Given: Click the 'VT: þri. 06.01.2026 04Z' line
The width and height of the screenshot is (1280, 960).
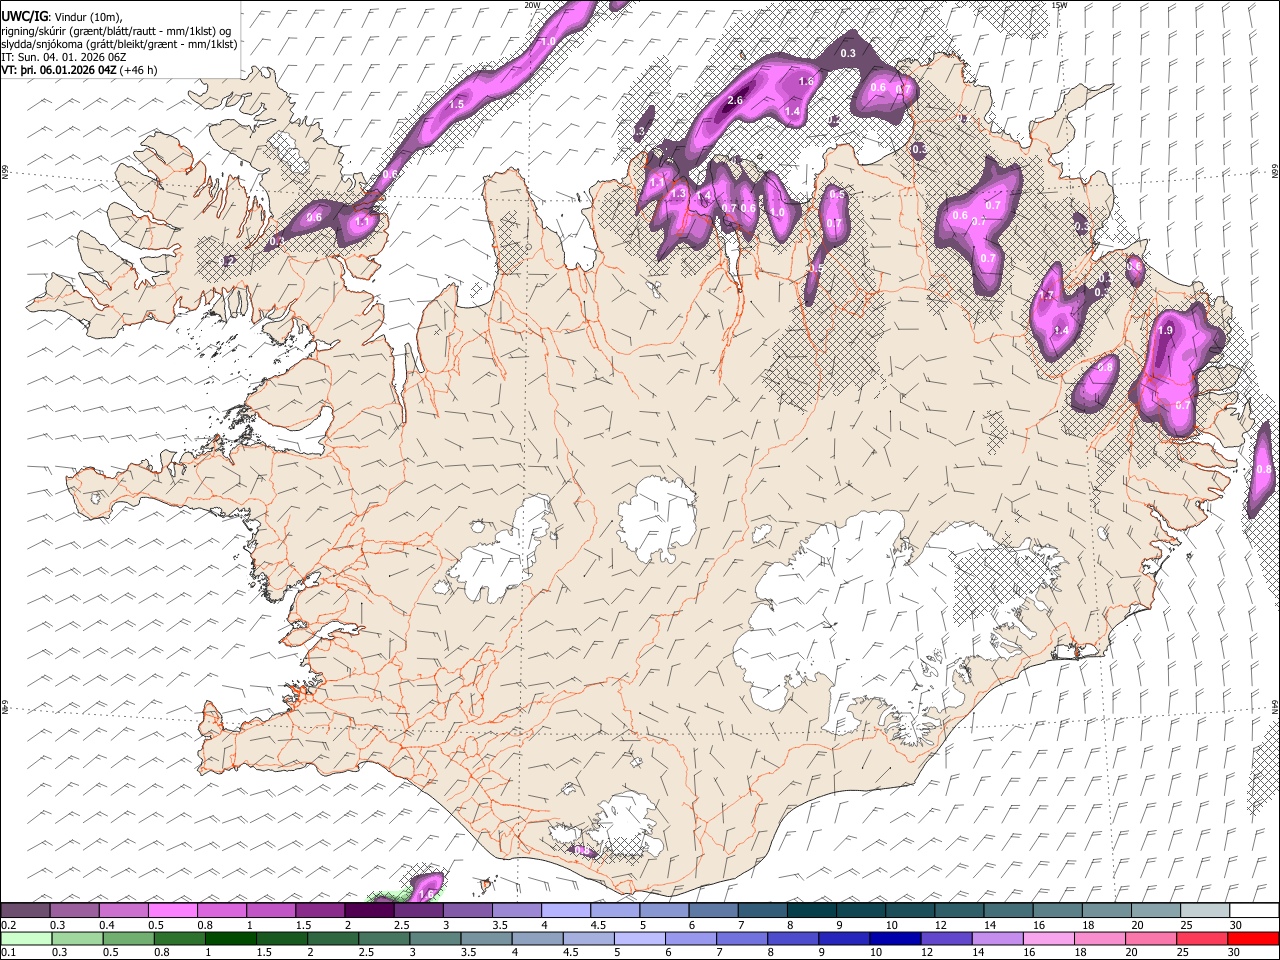Looking at the screenshot, I should 59,70.
